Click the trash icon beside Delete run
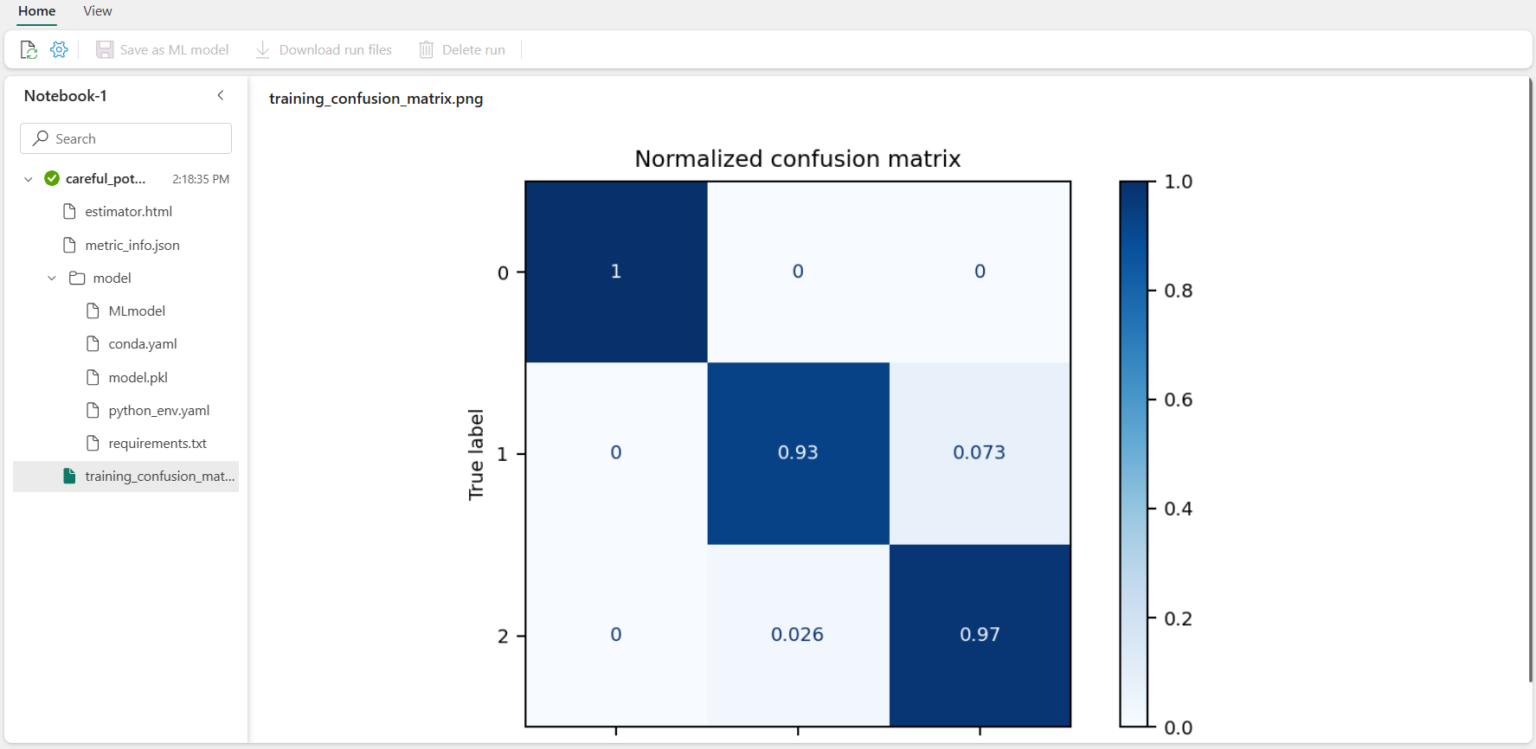 click(x=426, y=48)
